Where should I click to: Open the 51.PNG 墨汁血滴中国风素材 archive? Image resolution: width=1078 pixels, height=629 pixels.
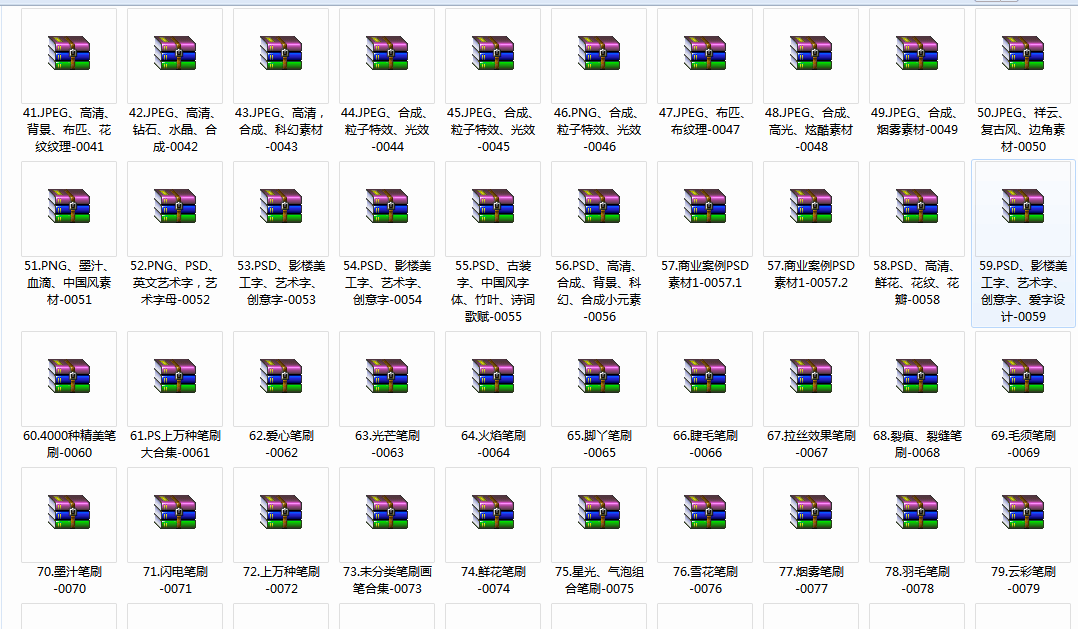[x=68, y=208]
